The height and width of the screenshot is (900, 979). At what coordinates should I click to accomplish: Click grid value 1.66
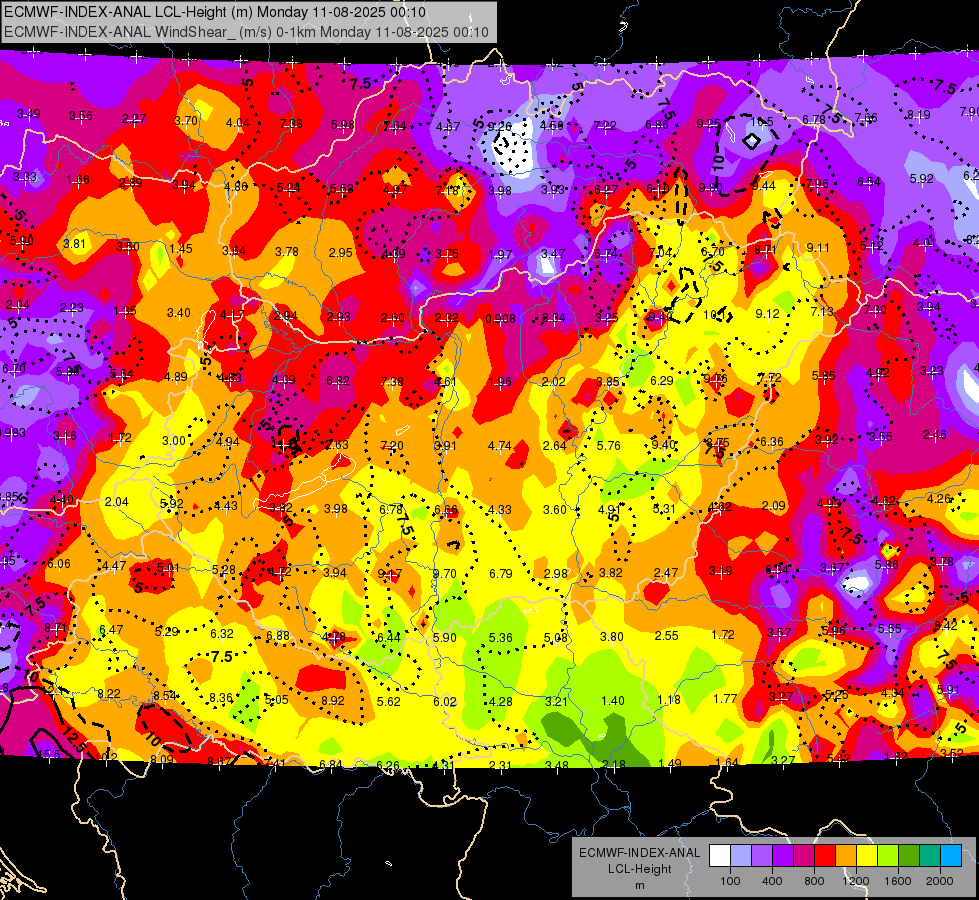(x=78, y=180)
